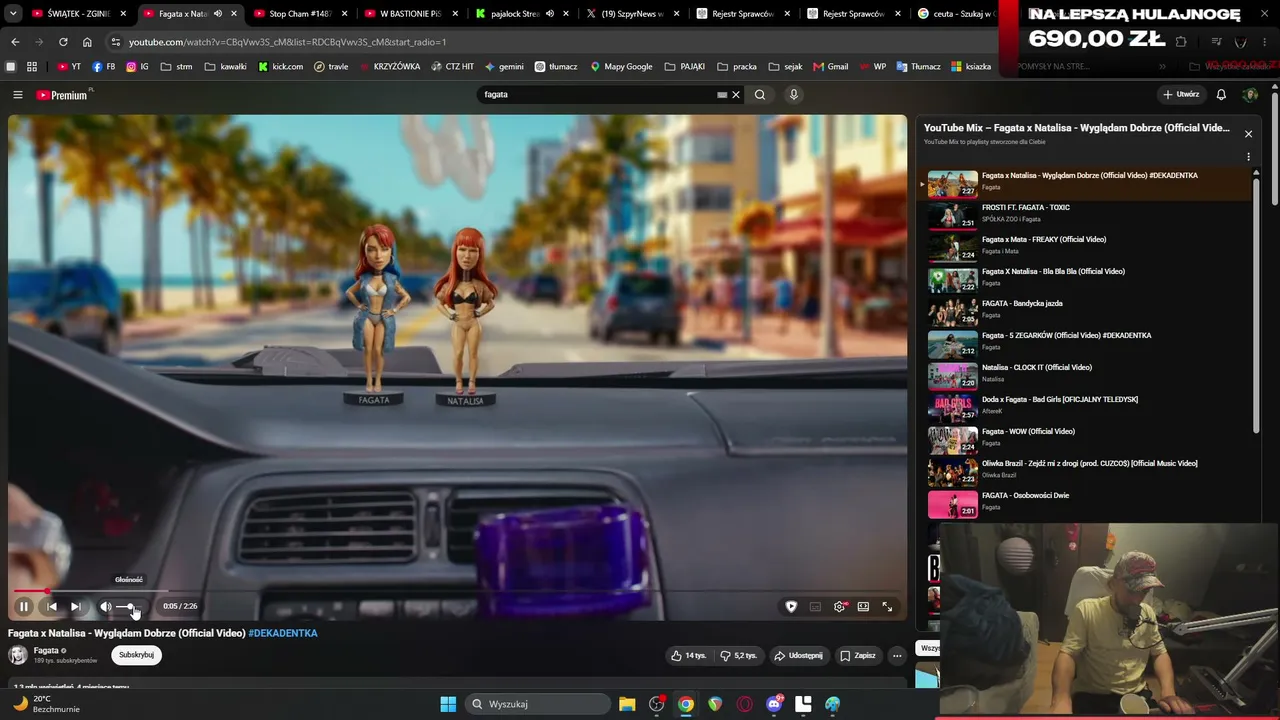Viewport: 1280px width, 720px height.
Task: Switch to the ŚWIĄTEK - ZGINIE browser tab
Action: click(78, 14)
